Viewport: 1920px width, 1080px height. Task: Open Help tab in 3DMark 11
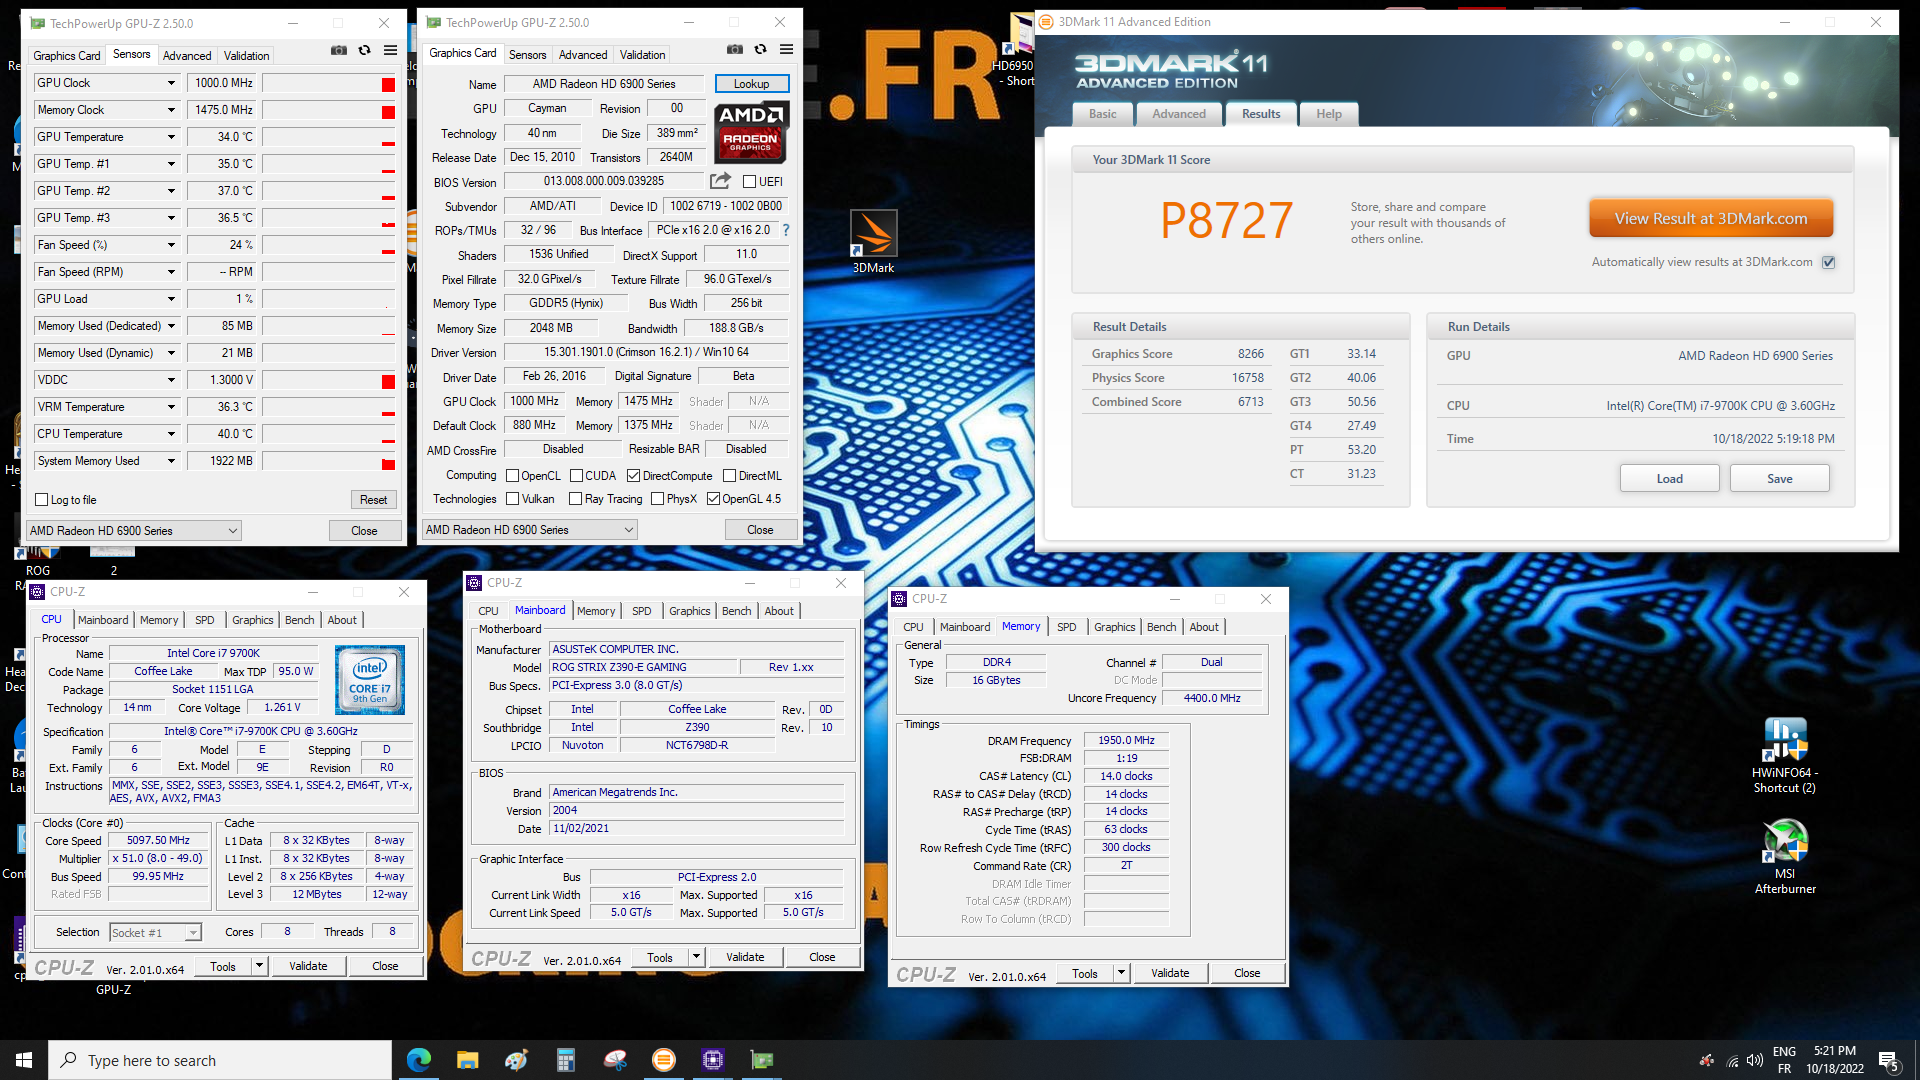point(1329,114)
